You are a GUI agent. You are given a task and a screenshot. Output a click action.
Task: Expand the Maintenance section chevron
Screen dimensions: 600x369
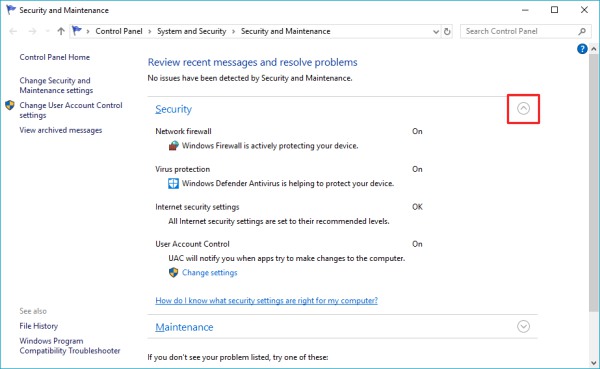(x=523, y=327)
